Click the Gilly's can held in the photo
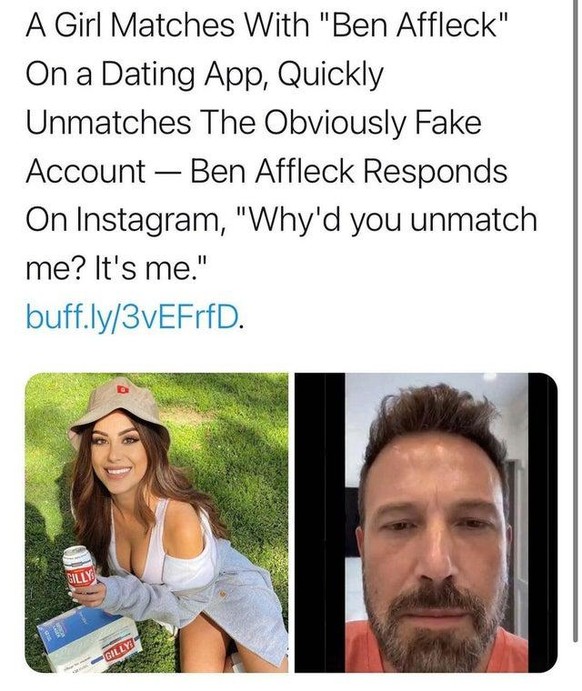The image size is (582, 691). [79, 569]
